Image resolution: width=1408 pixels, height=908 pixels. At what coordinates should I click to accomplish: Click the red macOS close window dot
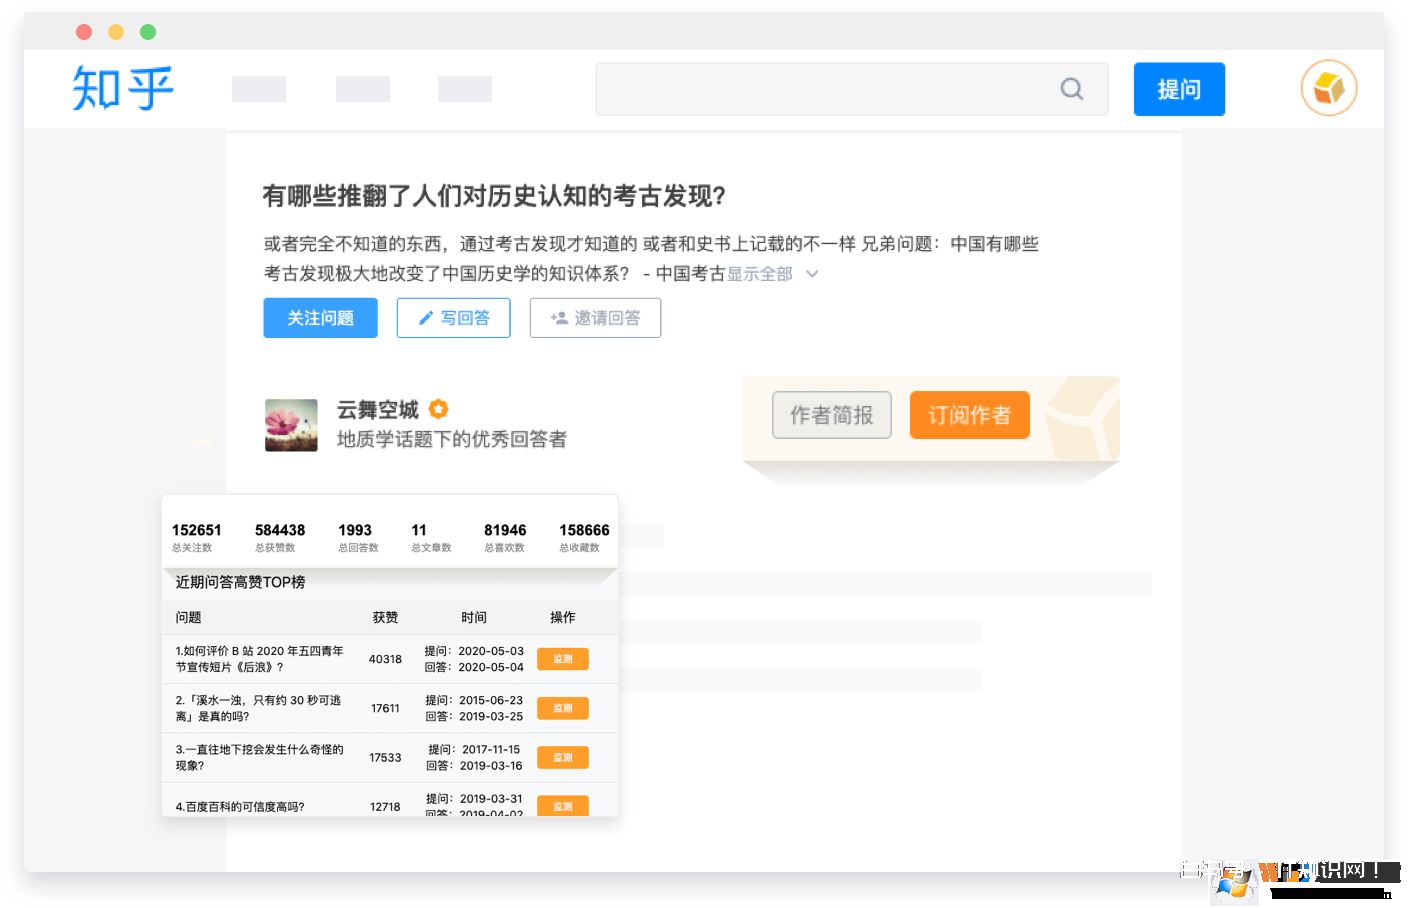(84, 32)
